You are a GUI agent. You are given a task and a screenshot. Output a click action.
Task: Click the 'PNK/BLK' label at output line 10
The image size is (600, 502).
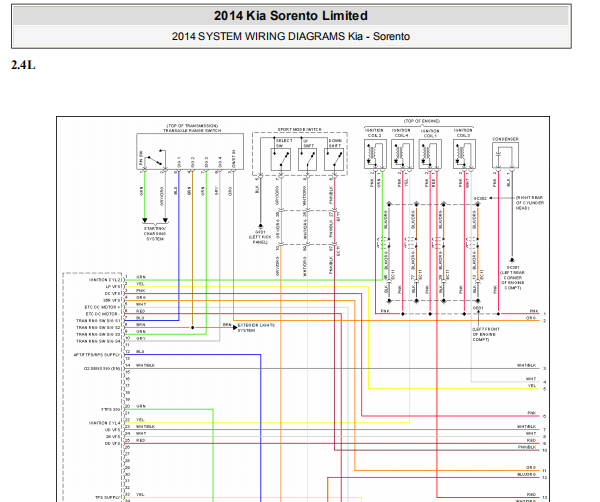point(527,447)
